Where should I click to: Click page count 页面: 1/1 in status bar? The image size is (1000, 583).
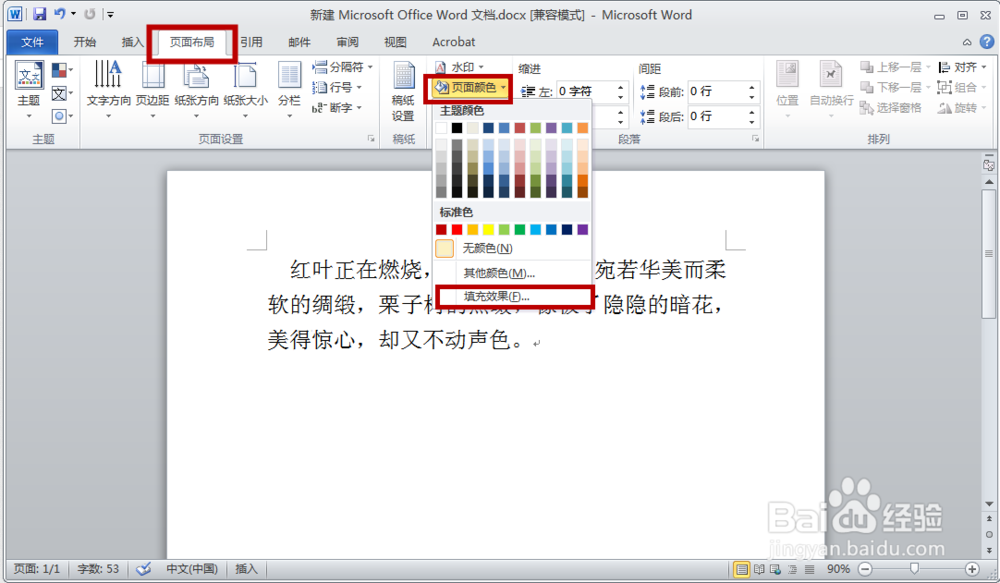pyautogui.click(x=37, y=569)
